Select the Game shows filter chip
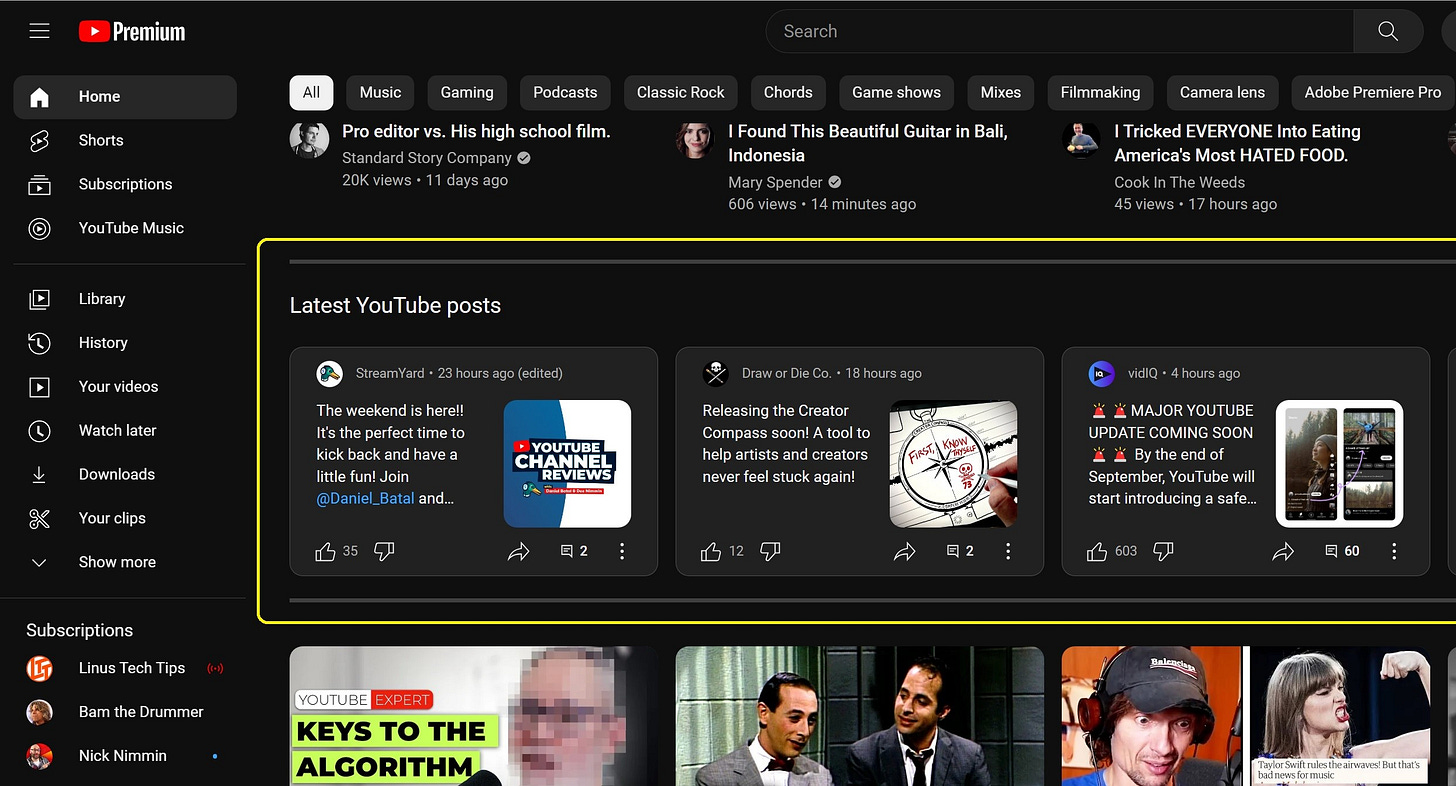This screenshot has height=786, width=1456. [896, 92]
